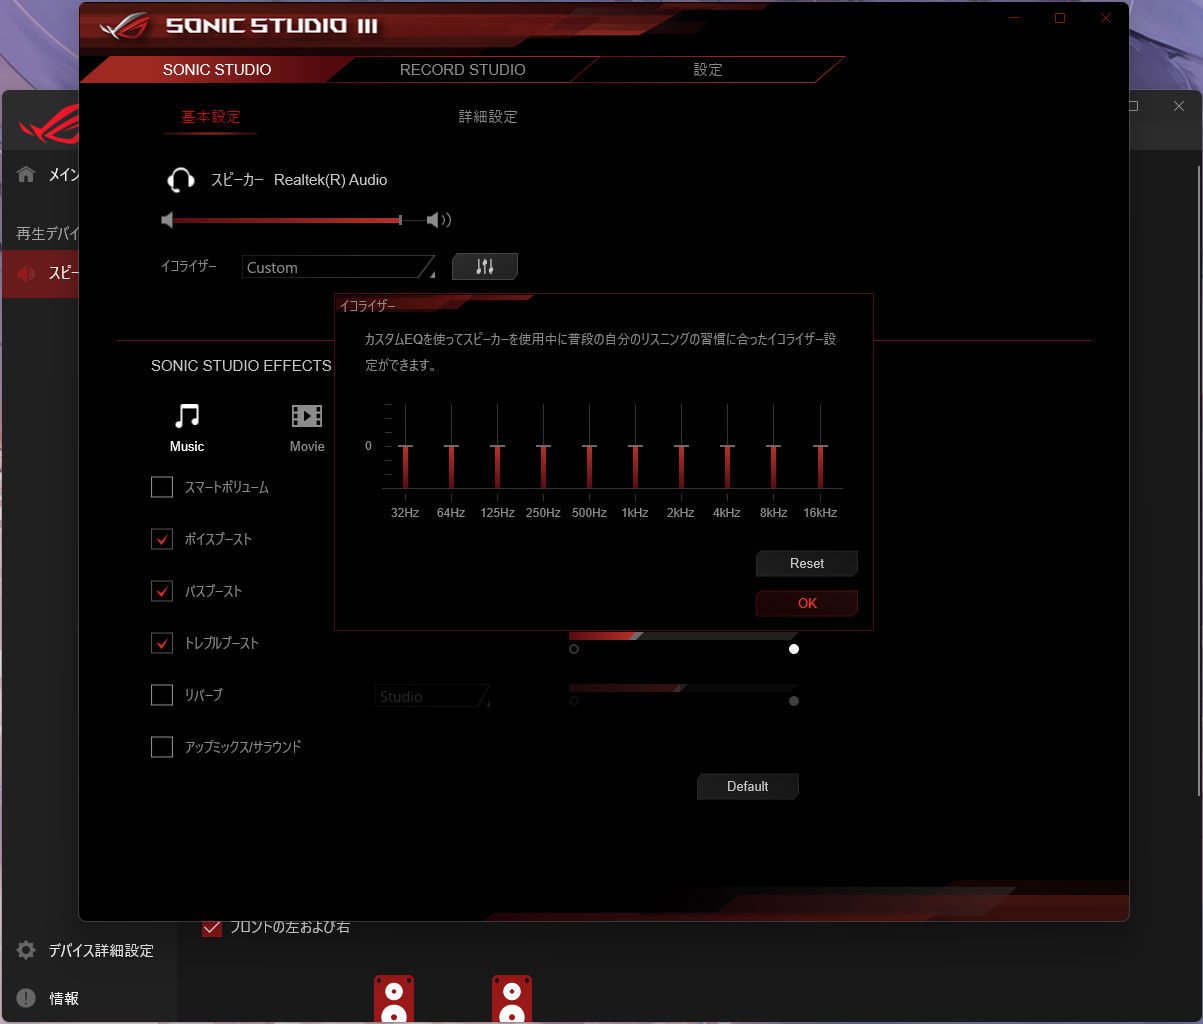Open the equalizer sliders settings icon
This screenshot has width=1203, height=1024.
coord(485,267)
